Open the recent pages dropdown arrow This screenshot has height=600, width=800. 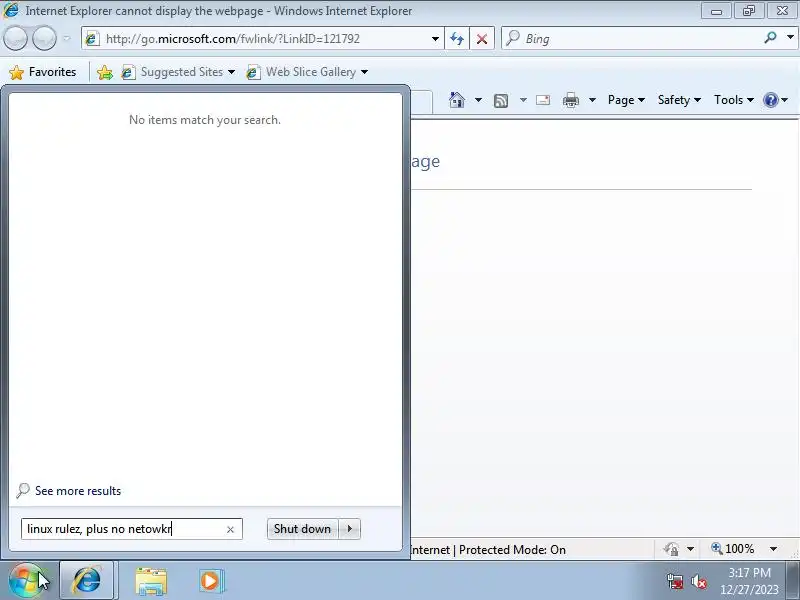[x=66, y=39]
